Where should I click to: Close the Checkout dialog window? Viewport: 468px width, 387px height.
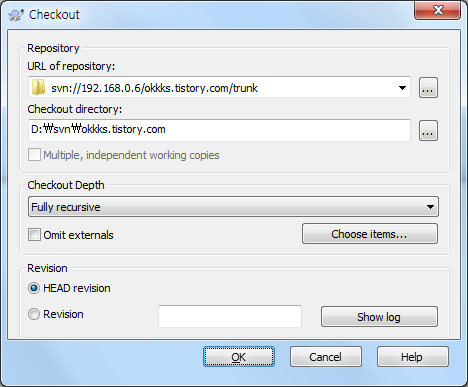coord(438,10)
